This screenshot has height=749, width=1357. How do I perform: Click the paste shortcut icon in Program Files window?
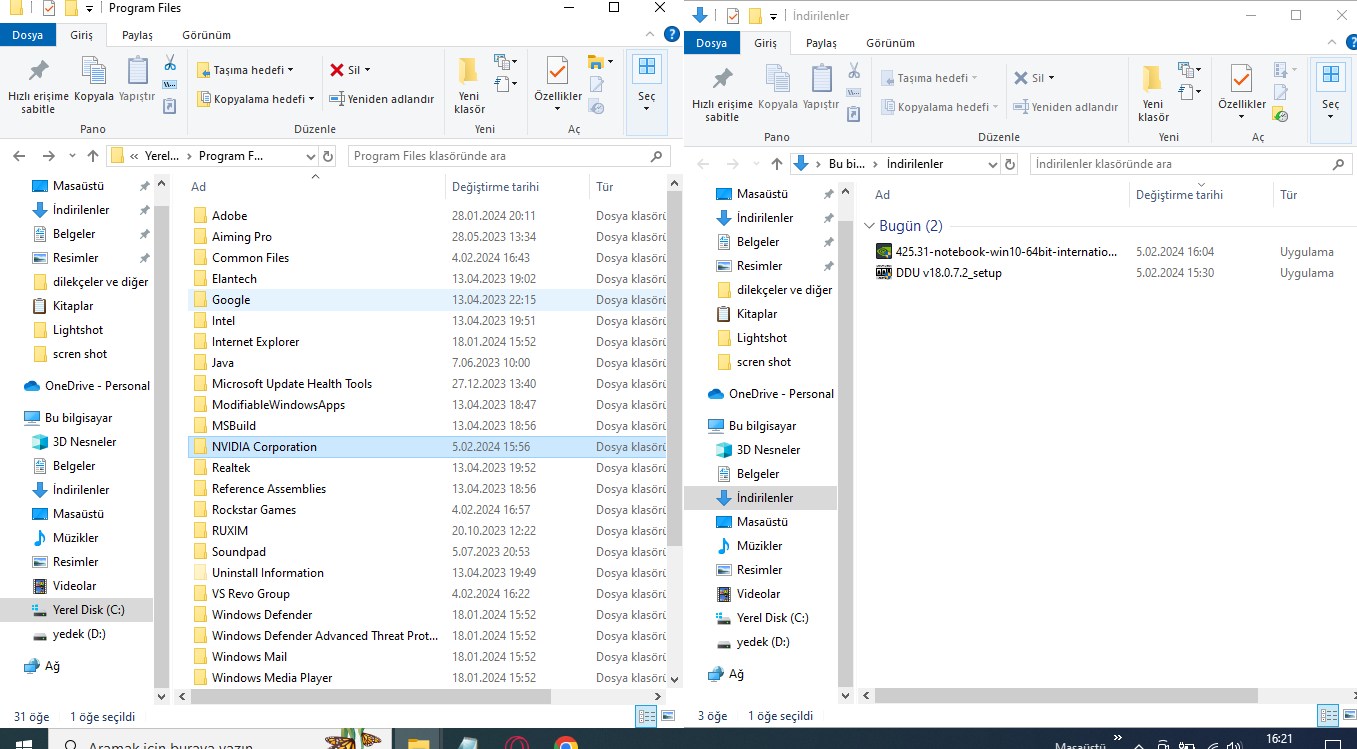tap(170, 104)
